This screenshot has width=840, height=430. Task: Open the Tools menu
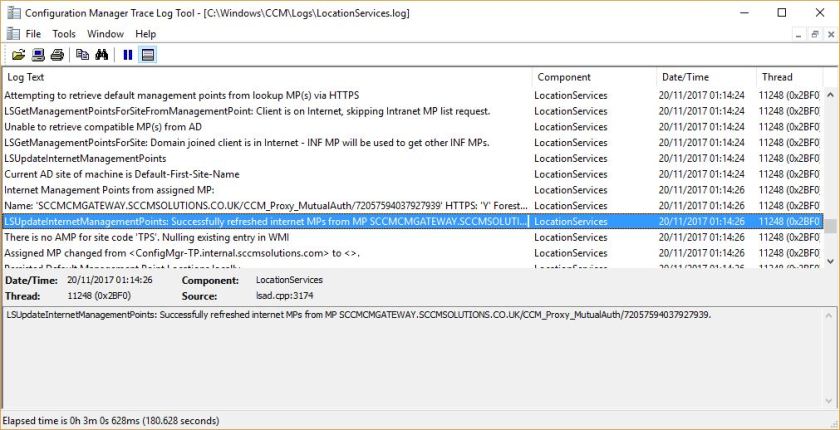(x=64, y=34)
